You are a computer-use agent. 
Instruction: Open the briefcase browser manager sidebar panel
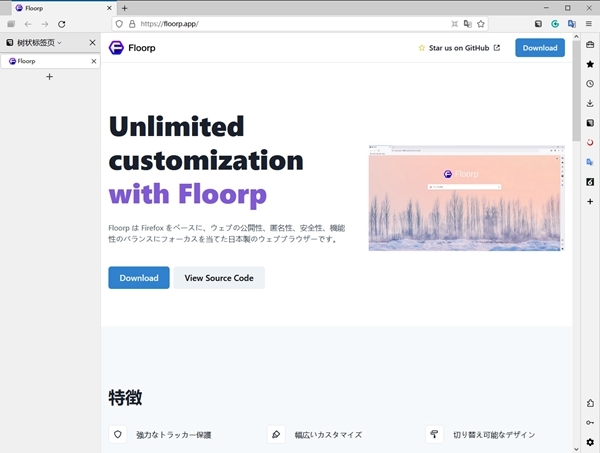click(590, 44)
